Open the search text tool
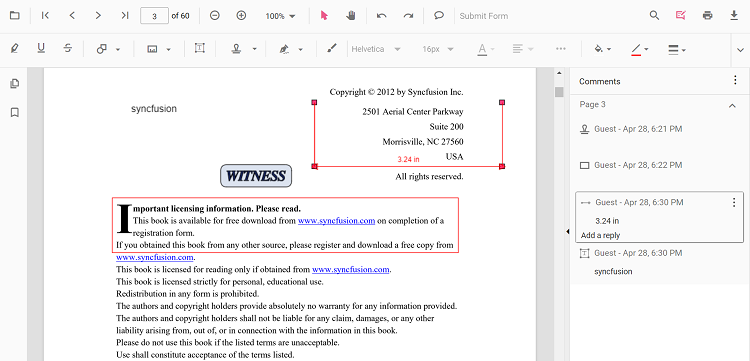Viewport: 750px width, 361px height. click(x=654, y=16)
